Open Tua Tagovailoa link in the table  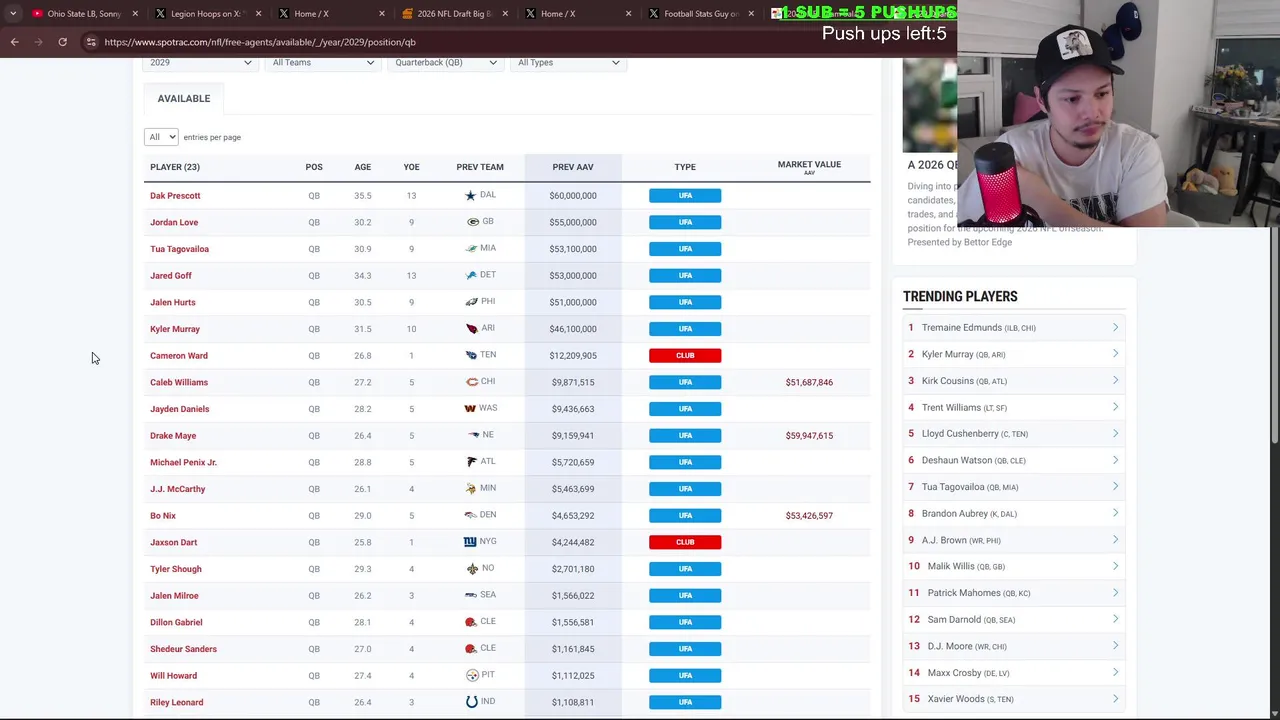[179, 249]
